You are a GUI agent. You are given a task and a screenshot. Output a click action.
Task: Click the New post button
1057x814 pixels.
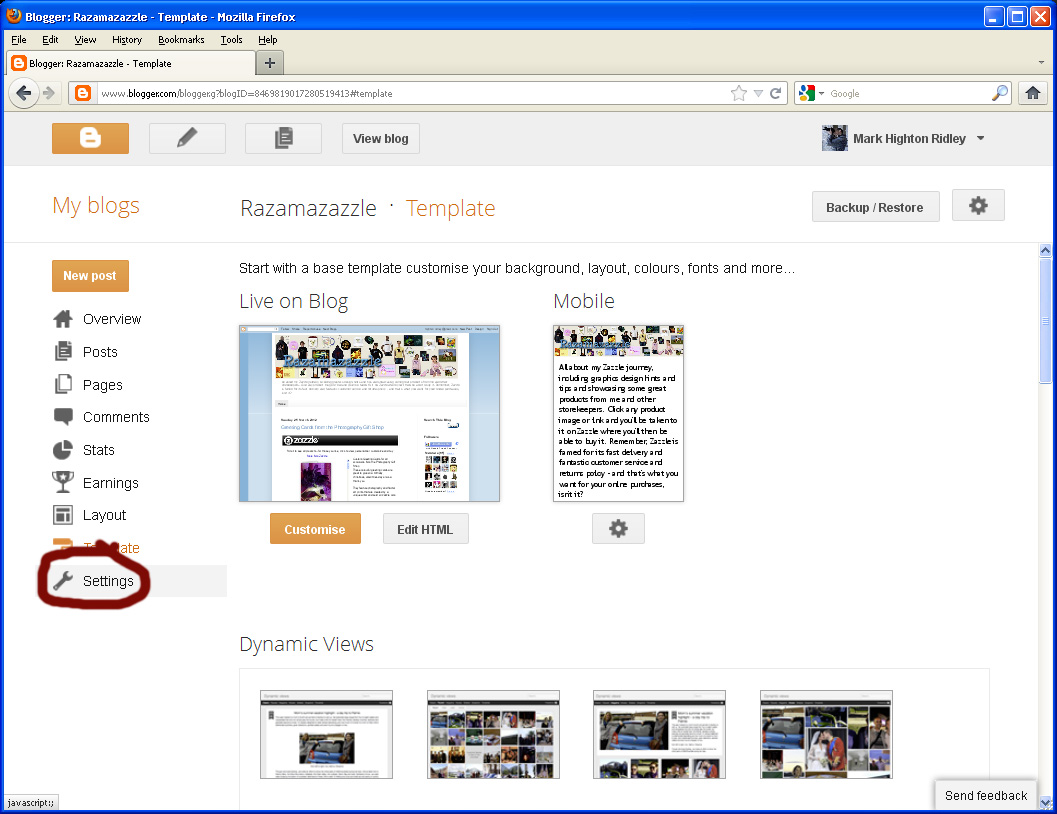90,276
